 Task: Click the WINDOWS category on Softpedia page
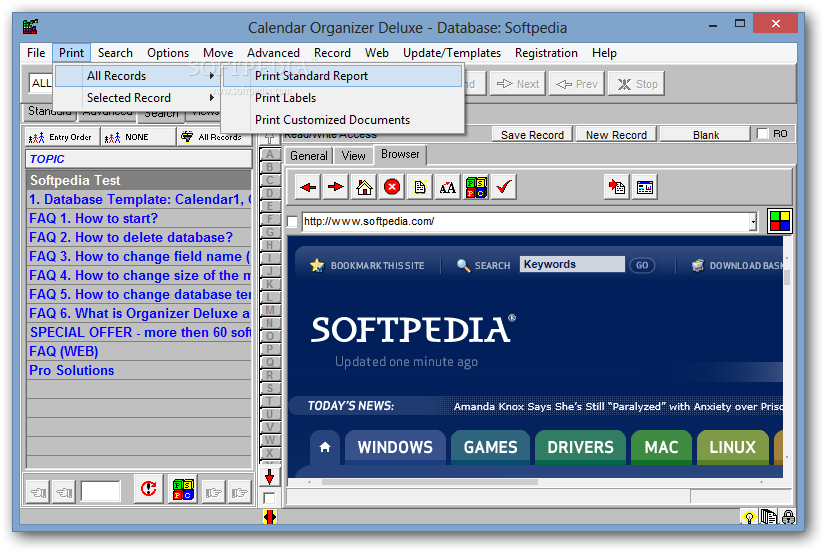click(x=395, y=447)
